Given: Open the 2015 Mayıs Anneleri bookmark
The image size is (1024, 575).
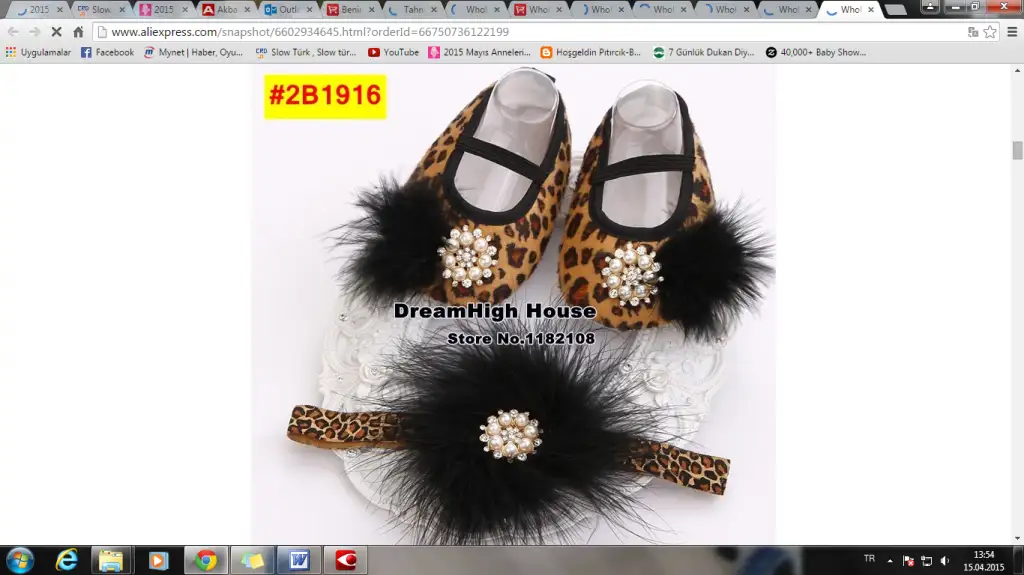Looking at the screenshot, I should click(x=479, y=52).
